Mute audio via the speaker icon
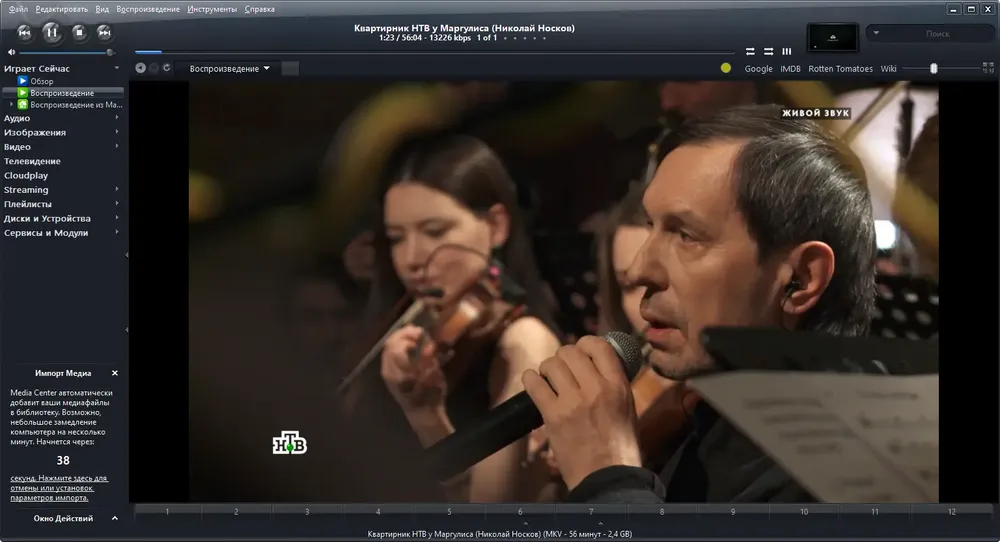Screen dimensions: 1000x542 (11, 52)
